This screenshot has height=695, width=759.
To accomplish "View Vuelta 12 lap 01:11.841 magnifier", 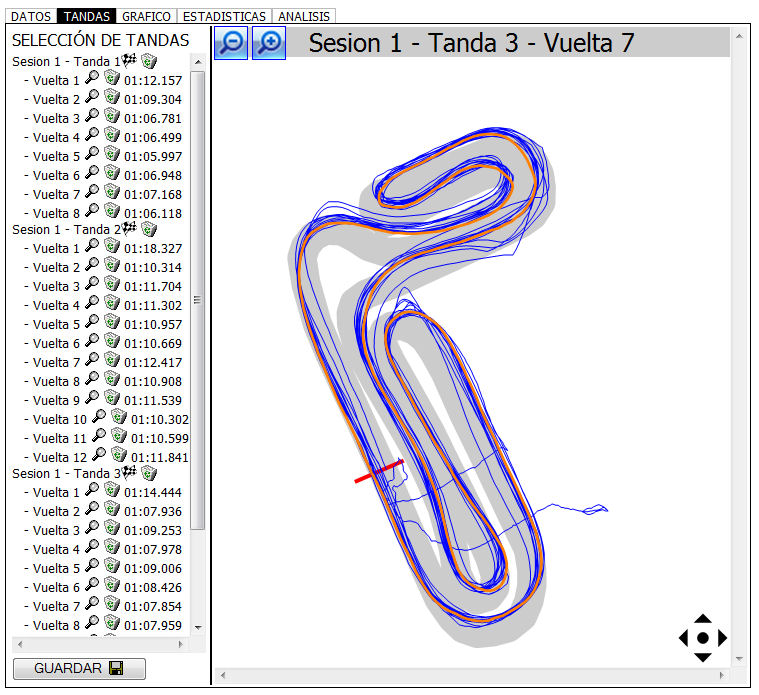I will tap(99, 455).
